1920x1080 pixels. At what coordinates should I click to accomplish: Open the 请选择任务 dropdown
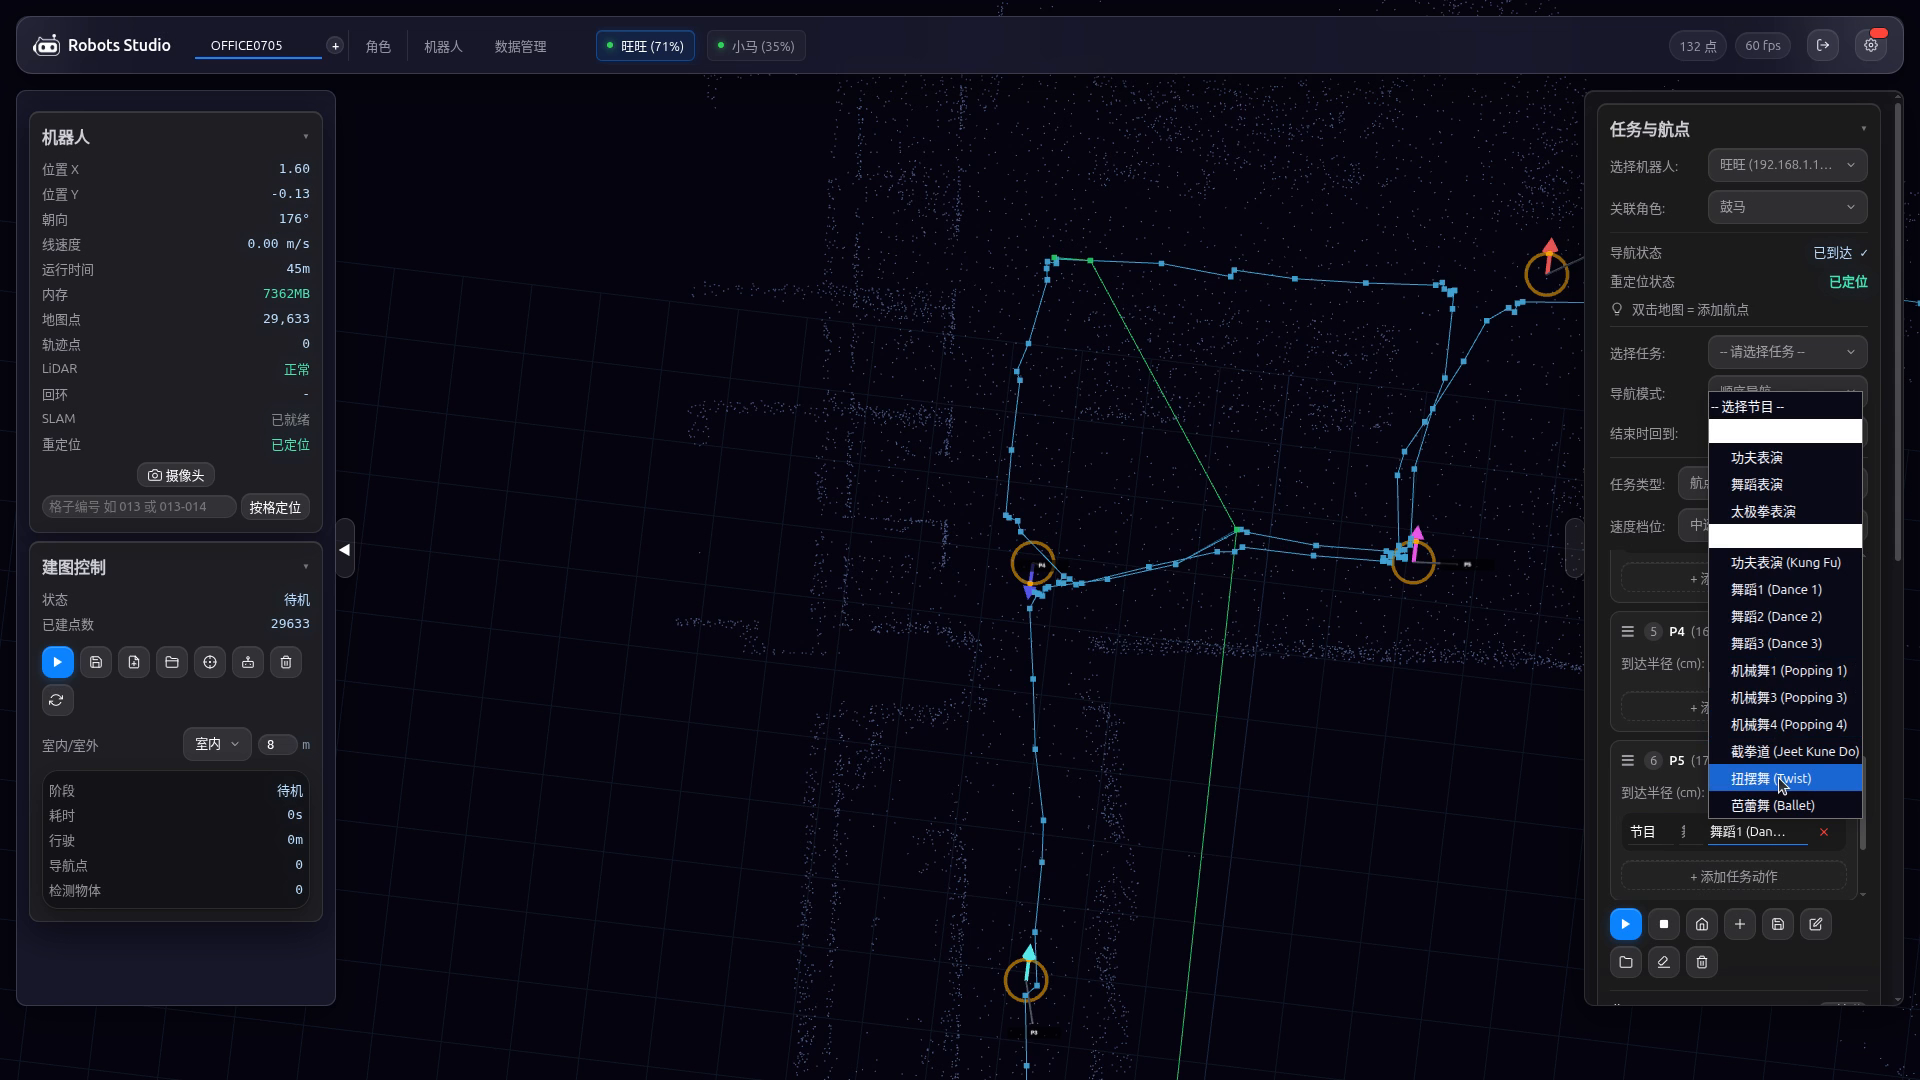click(x=1787, y=352)
